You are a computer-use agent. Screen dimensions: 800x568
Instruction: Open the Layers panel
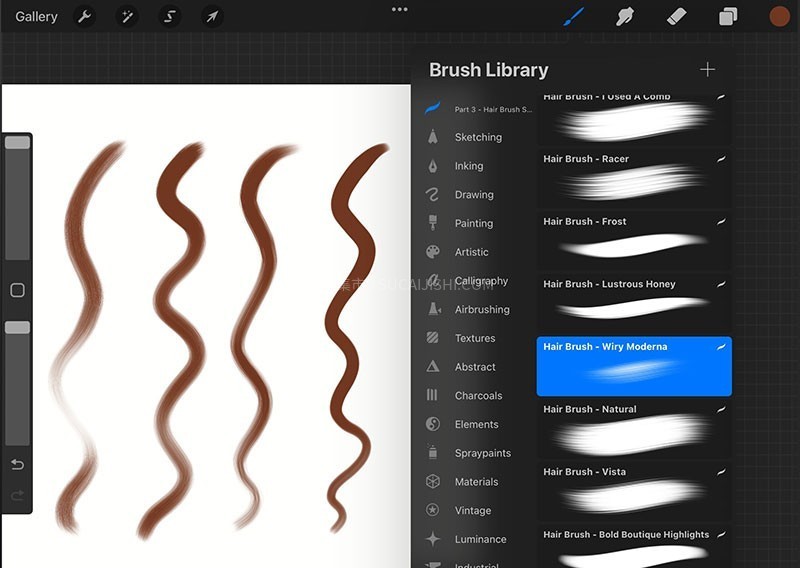[x=728, y=17]
